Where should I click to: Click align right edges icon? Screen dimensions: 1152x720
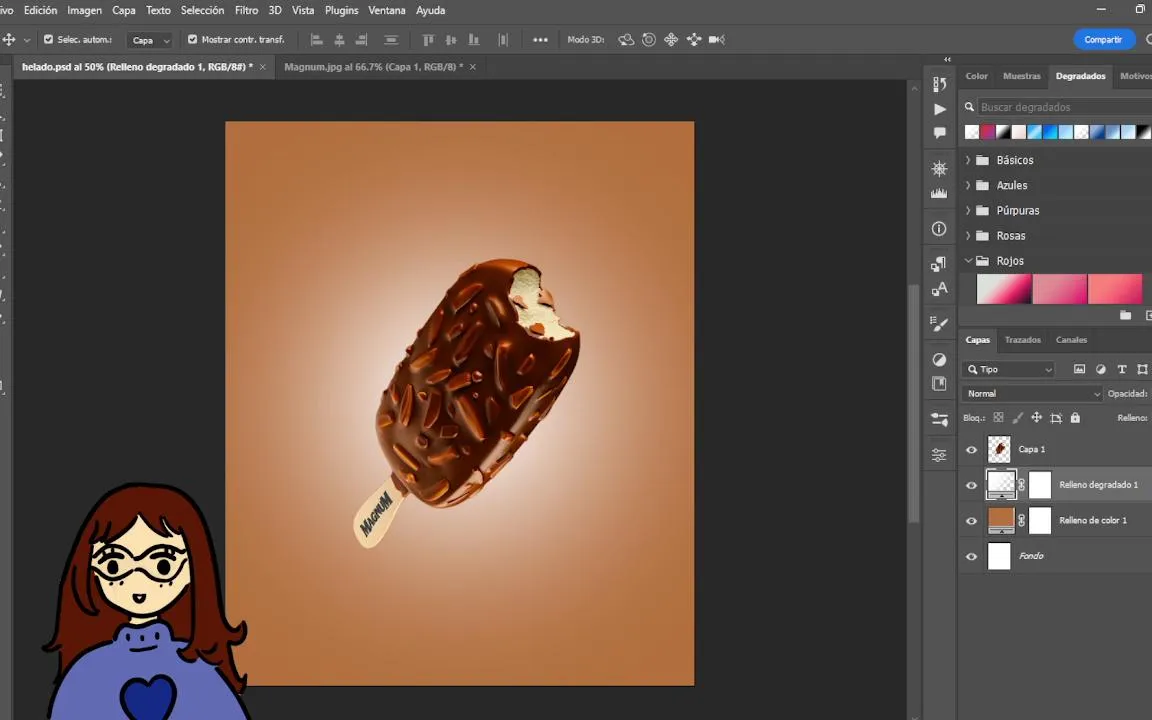click(x=361, y=40)
